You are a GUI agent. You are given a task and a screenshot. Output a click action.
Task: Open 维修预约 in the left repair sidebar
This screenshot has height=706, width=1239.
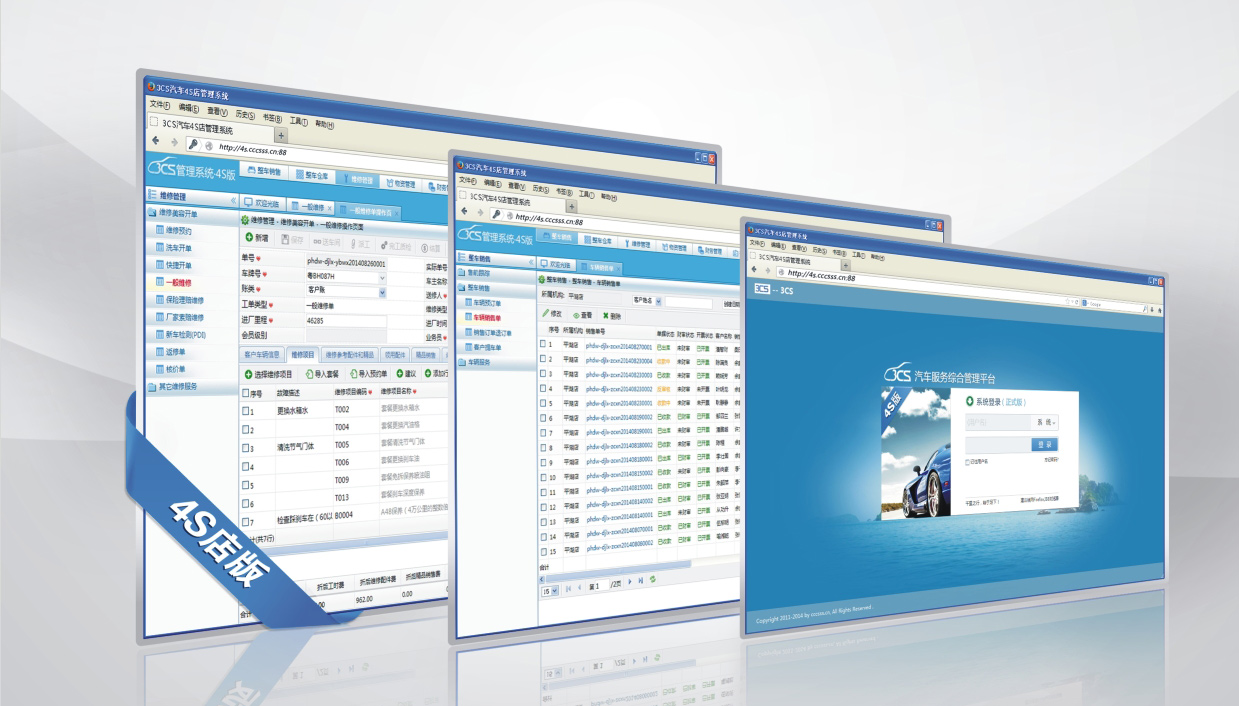(x=174, y=231)
